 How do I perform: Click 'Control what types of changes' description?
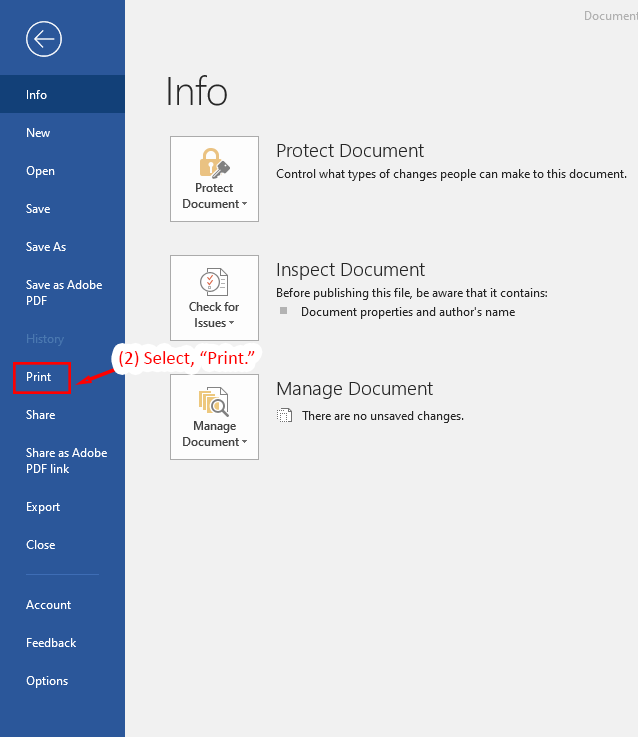pos(451,174)
